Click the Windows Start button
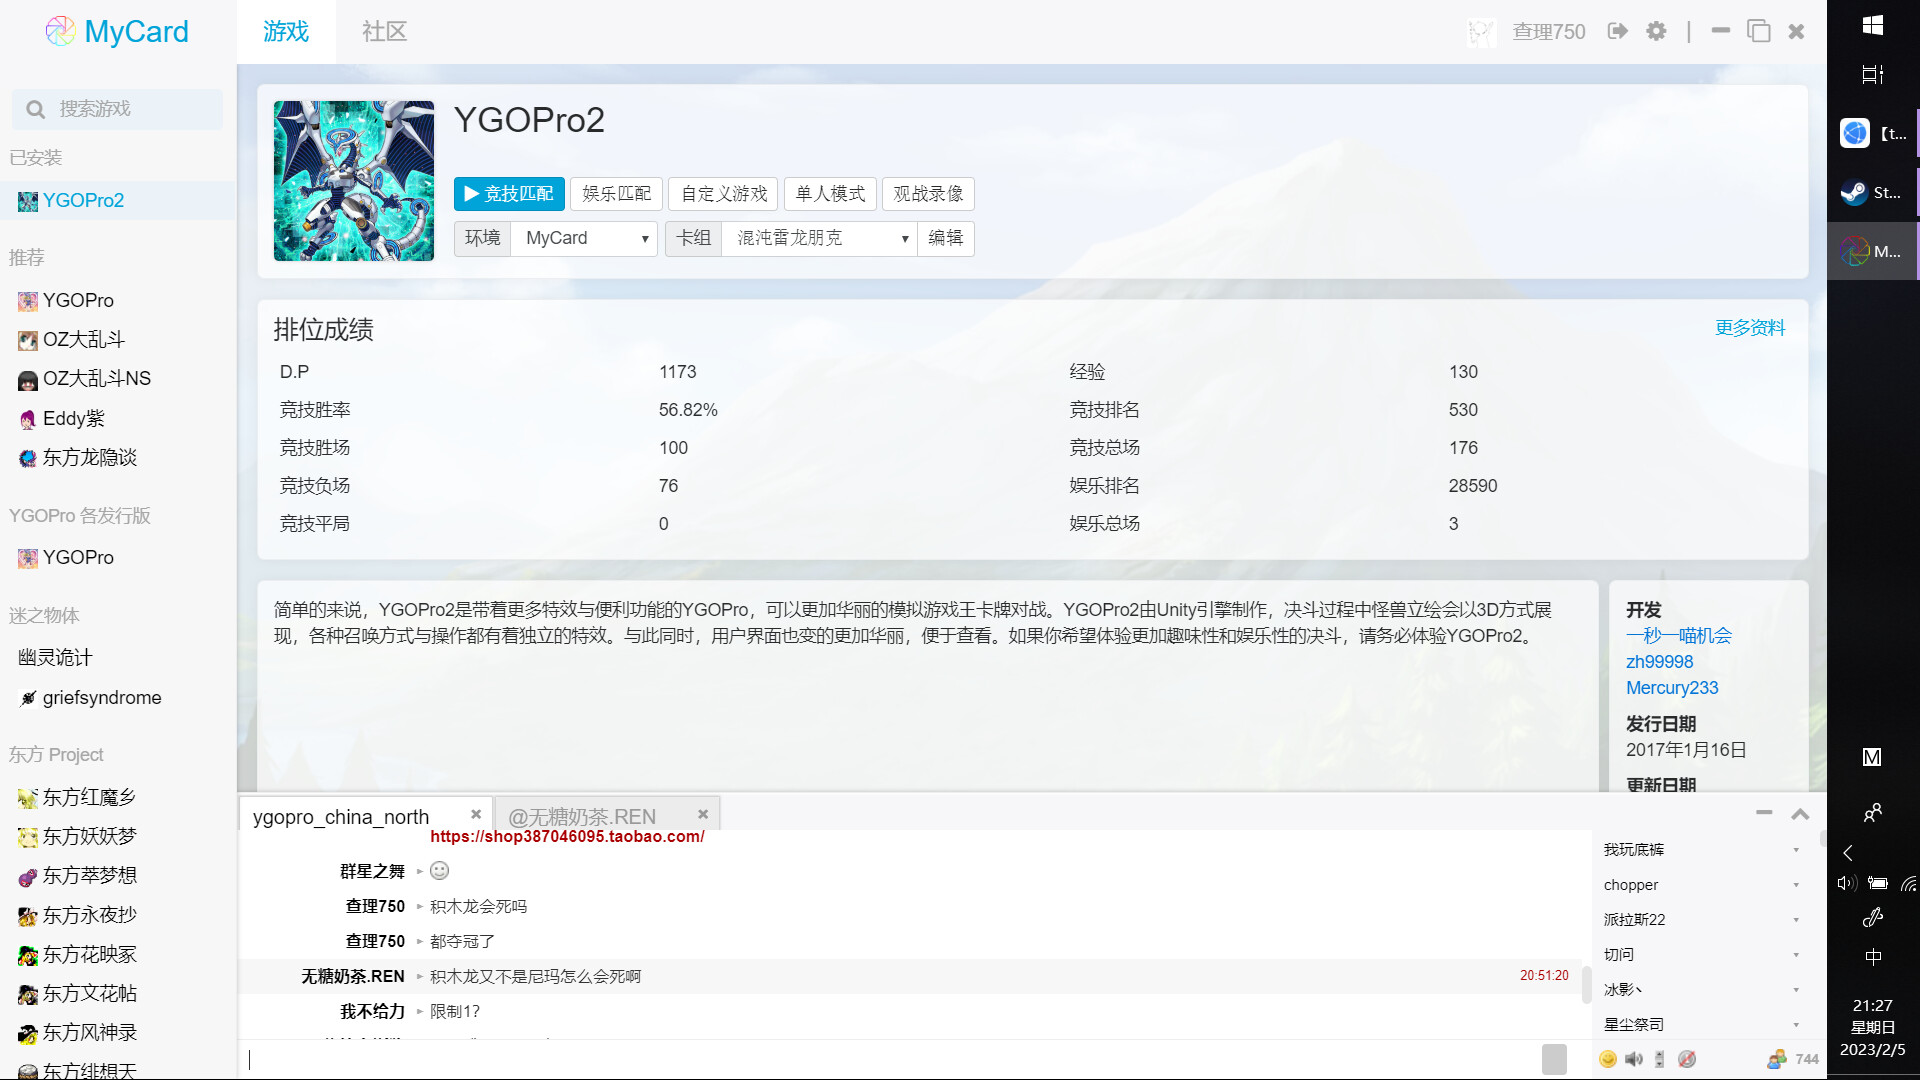Screen dimensions: 1920x1080 pyautogui.click(x=1873, y=25)
